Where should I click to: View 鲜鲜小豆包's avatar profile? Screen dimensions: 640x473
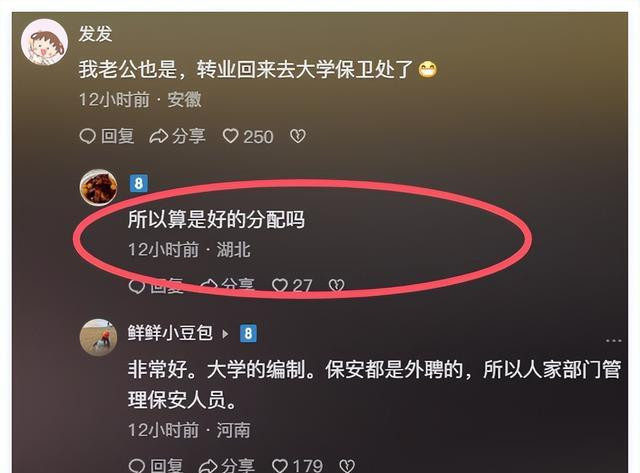pyautogui.click(x=98, y=338)
